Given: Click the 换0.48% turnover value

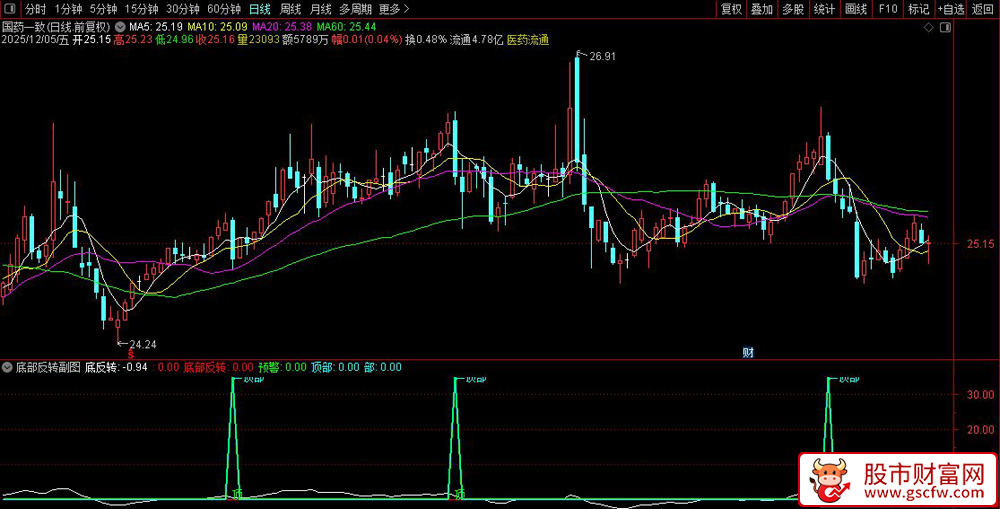Looking at the screenshot, I should [426, 40].
